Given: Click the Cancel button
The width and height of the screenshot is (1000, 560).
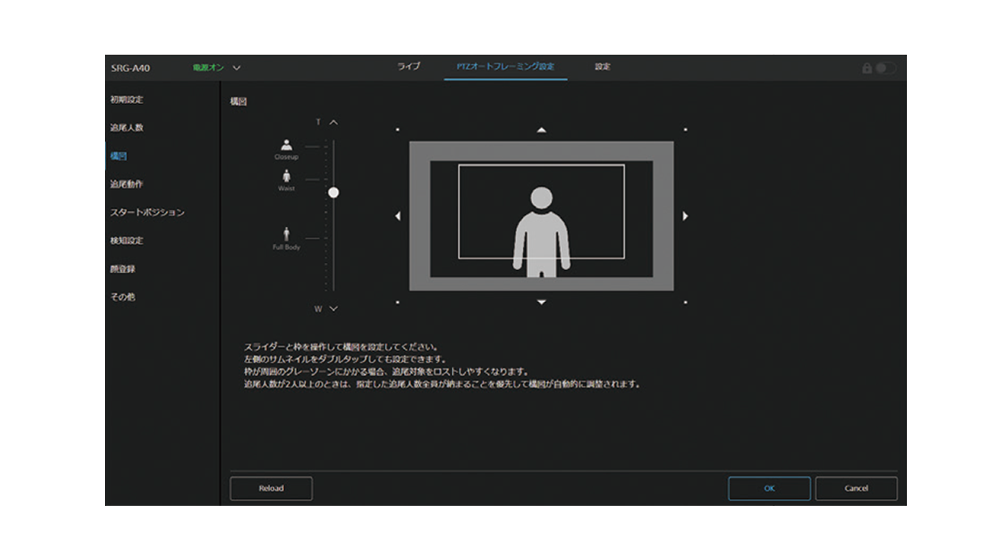Looking at the screenshot, I should point(856,488).
